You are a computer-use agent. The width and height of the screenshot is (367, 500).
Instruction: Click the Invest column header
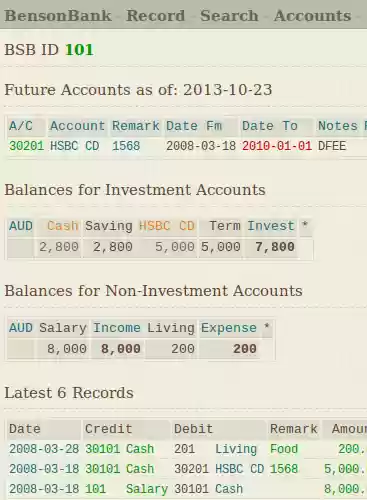coord(271,226)
